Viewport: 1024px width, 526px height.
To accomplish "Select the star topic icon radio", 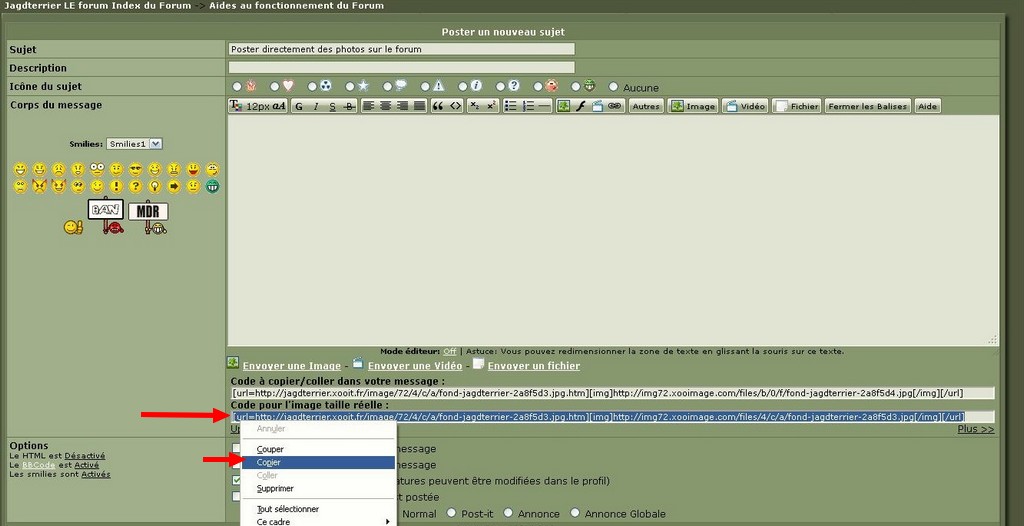I will [350, 86].
